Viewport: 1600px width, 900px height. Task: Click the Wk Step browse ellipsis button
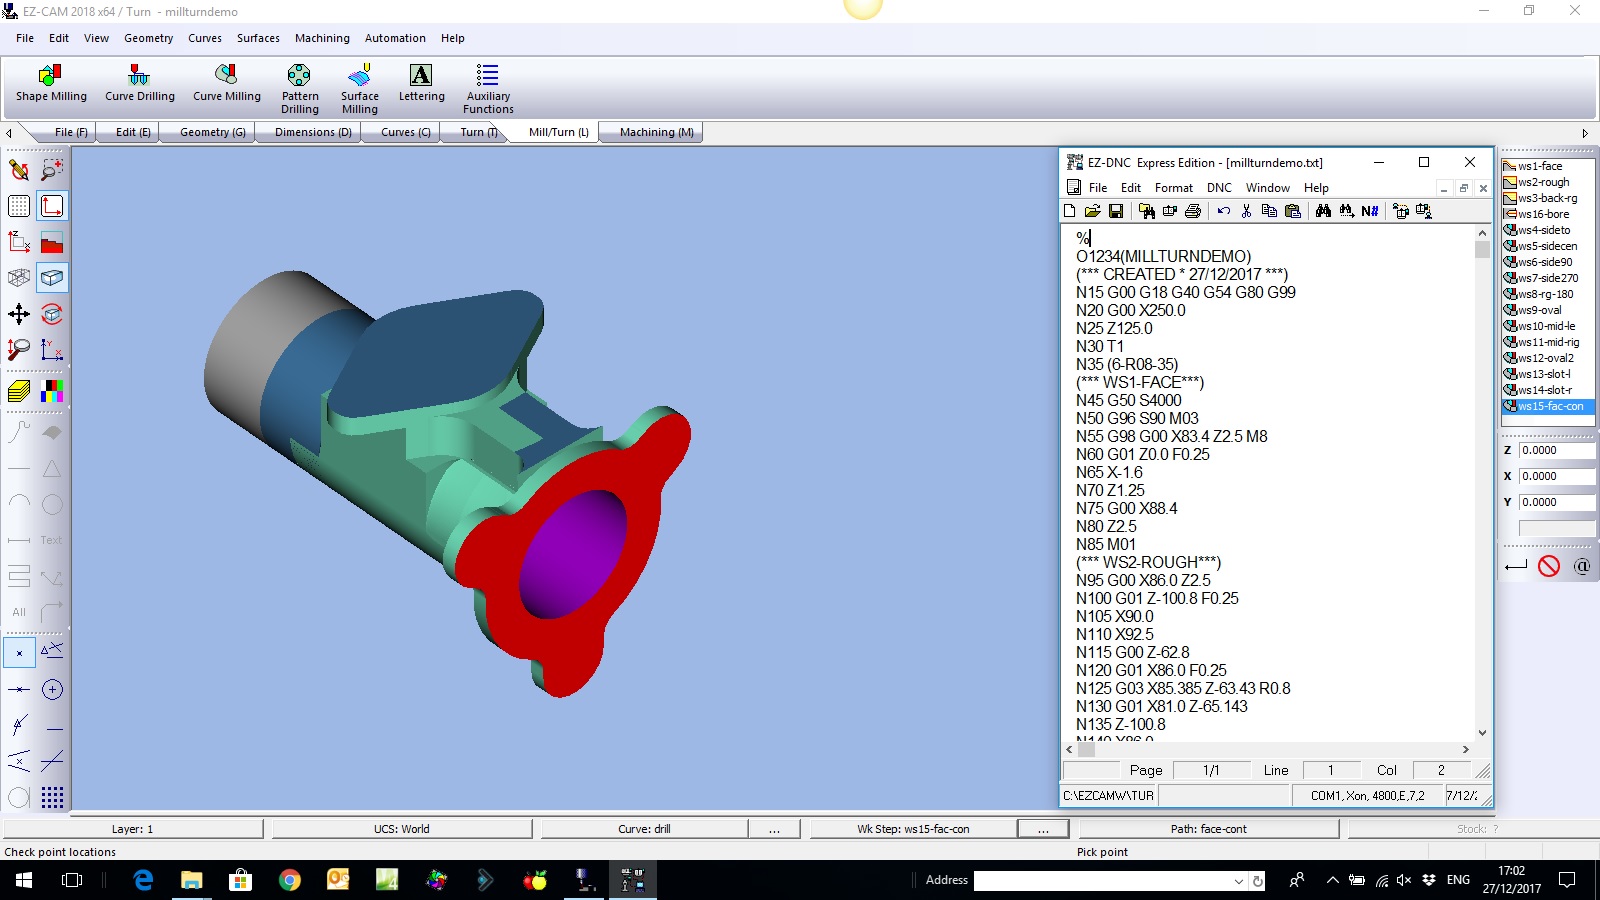[1043, 829]
